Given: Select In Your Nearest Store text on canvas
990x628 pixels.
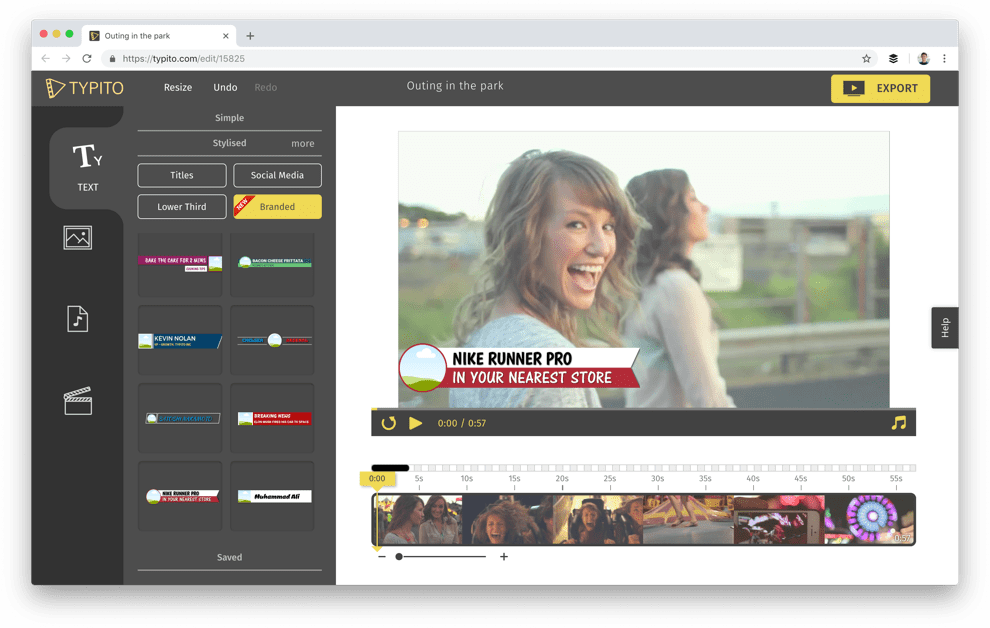Looking at the screenshot, I should coord(532,377).
